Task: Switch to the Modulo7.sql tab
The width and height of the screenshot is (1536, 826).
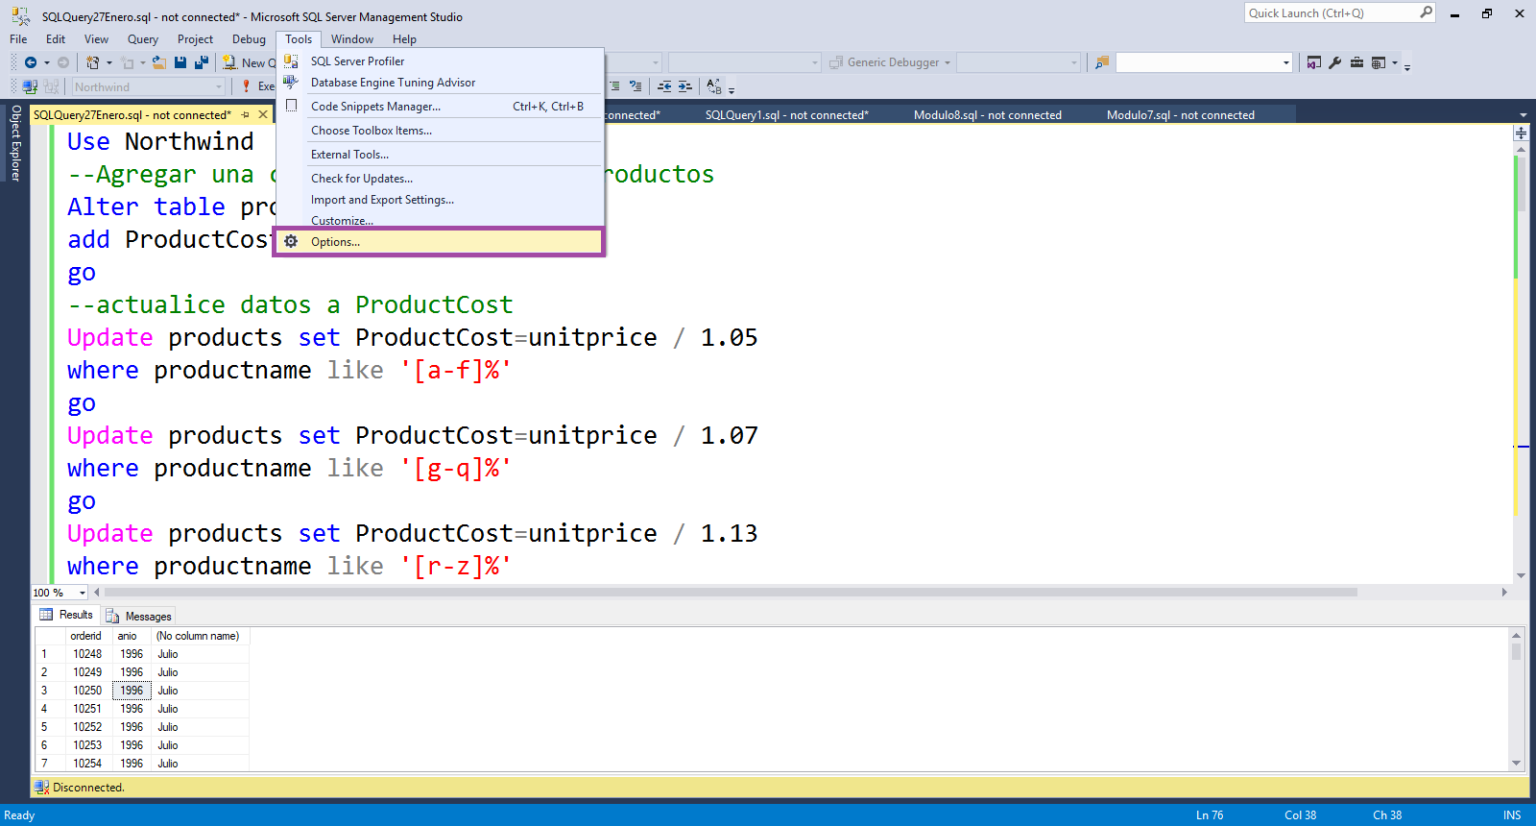Action: [x=1180, y=114]
